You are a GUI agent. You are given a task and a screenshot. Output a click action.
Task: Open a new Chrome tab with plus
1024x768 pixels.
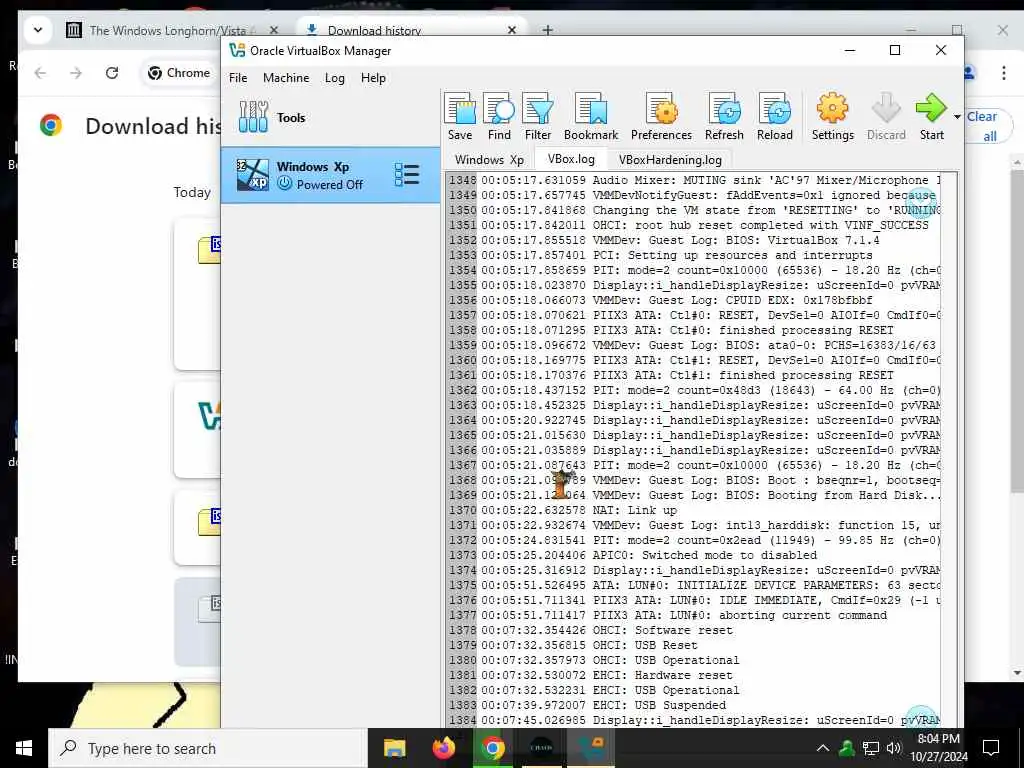[548, 30]
